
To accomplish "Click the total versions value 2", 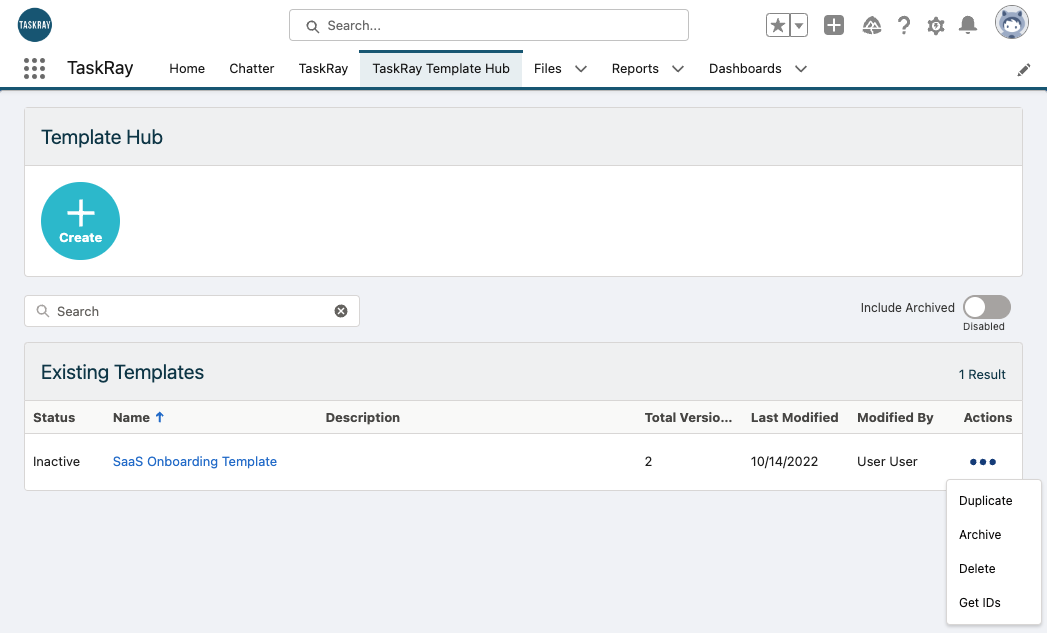I will 648,461.
